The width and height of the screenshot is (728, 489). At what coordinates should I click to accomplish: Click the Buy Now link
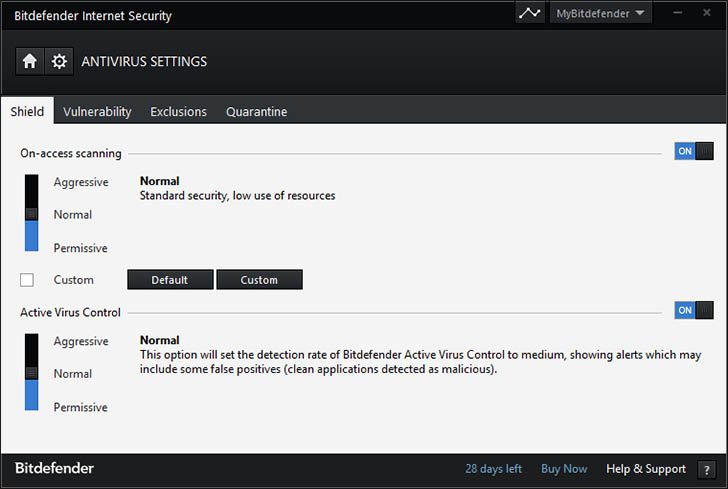[564, 468]
